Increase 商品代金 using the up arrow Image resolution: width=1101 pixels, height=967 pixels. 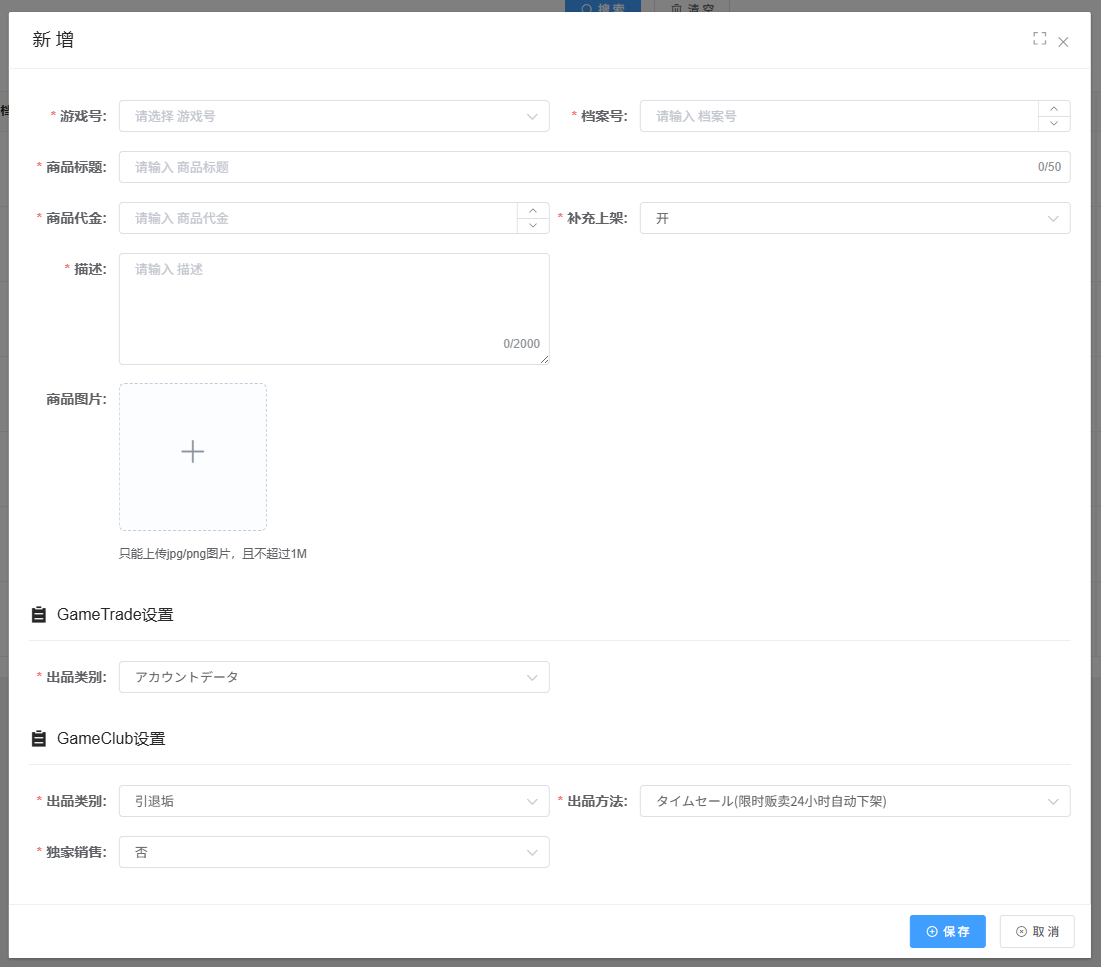point(533,211)
